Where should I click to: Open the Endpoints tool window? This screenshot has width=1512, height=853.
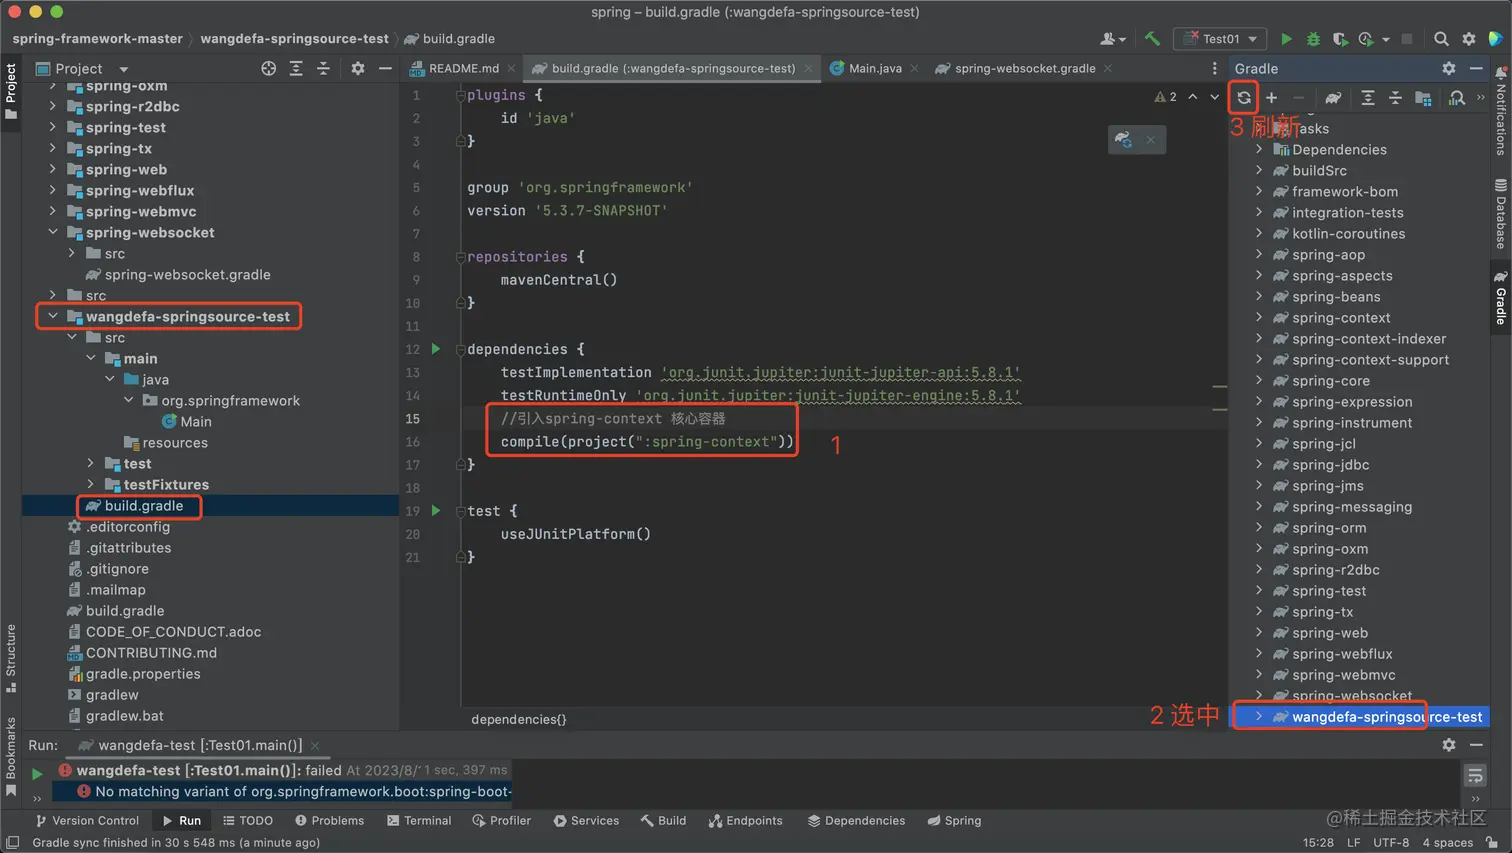coord(746,820)
